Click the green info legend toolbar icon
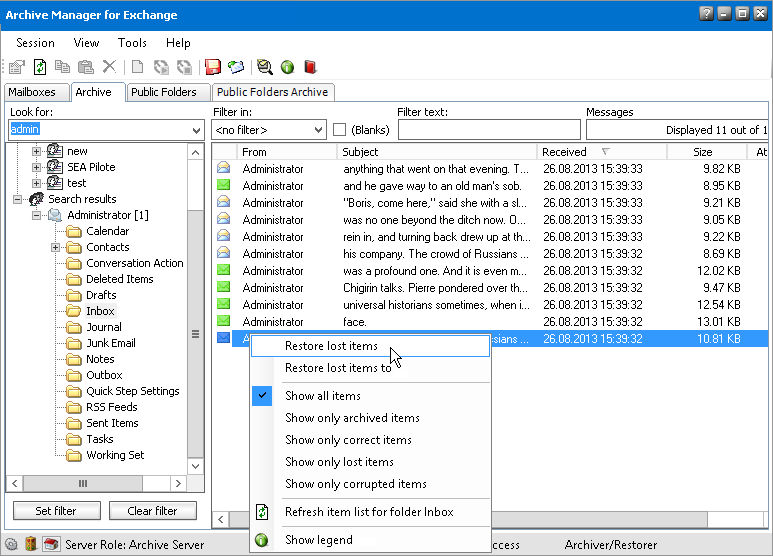 tap(287, 67)
